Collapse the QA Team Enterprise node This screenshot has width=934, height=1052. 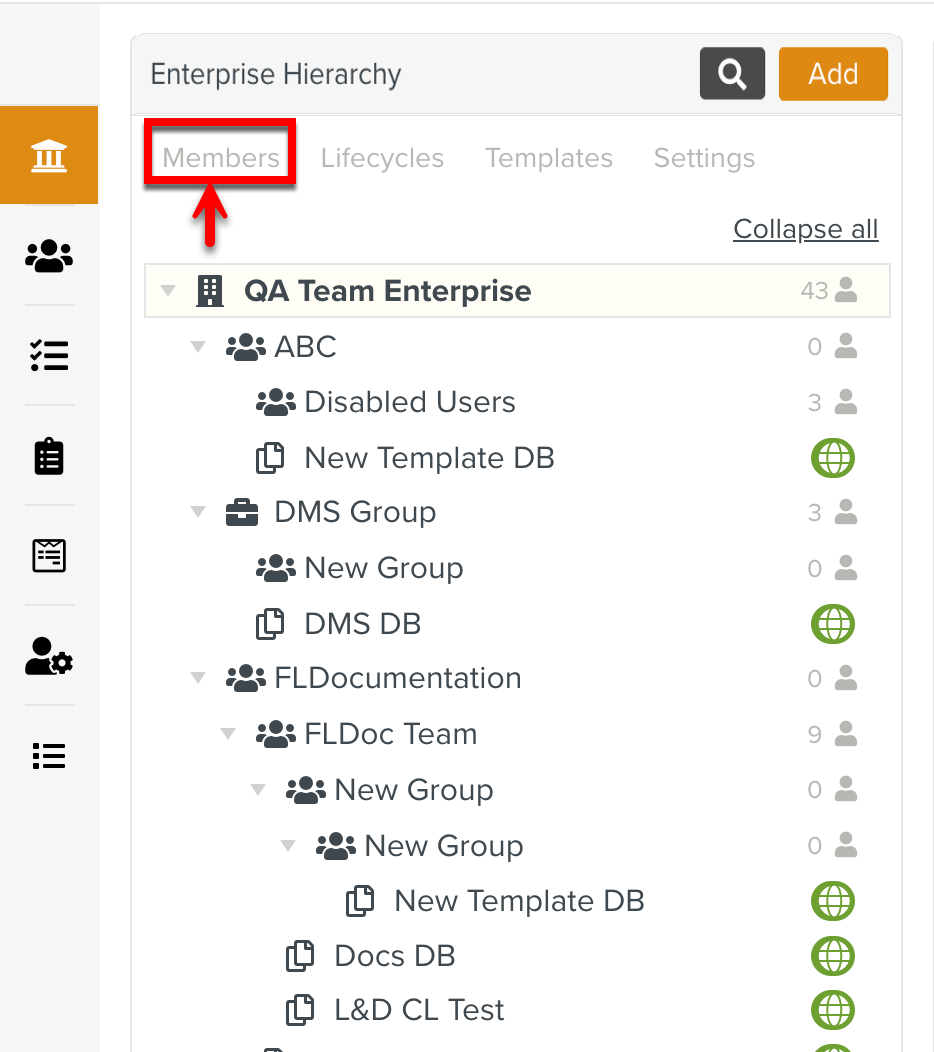click(x=168, y=291)
